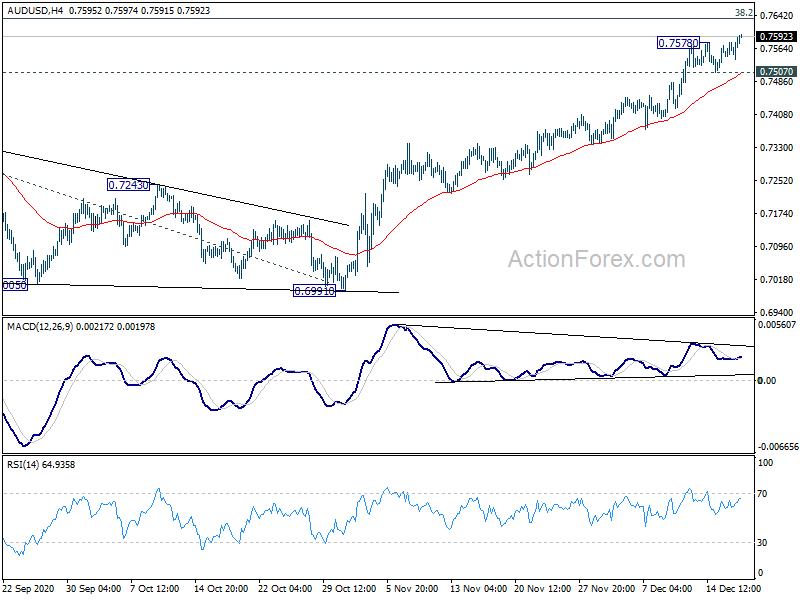Viewport: 800px width, 600px height.
Task: Click the MACD(12,26,9) indicator label
Action: (x=40, y=327)
